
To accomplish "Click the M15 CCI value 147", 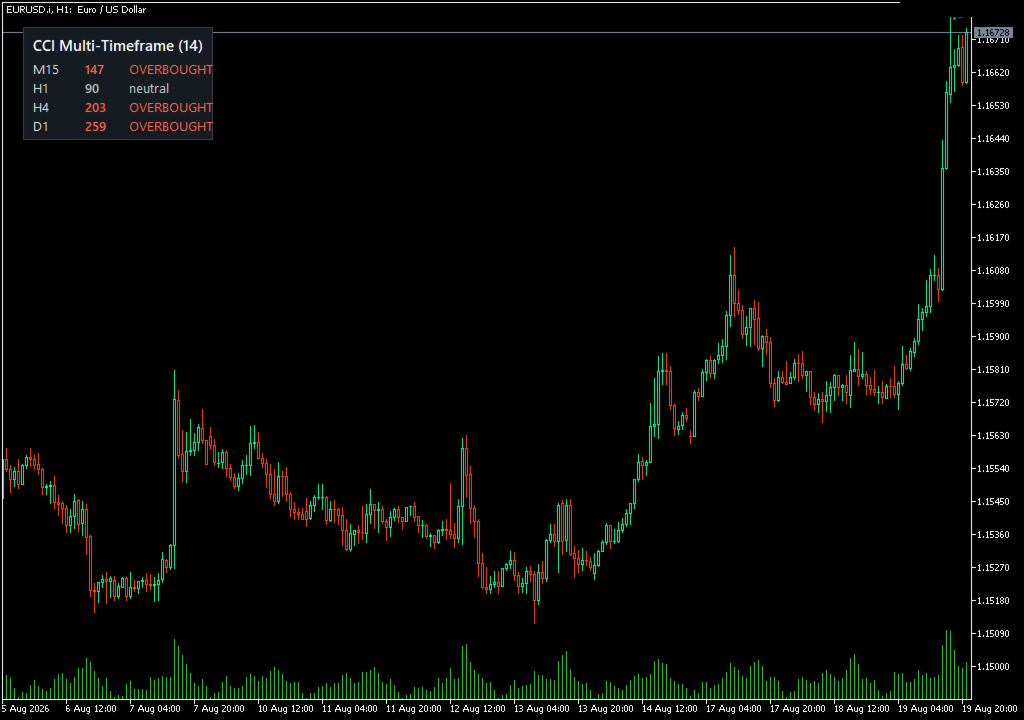I will tap(95, 69).
